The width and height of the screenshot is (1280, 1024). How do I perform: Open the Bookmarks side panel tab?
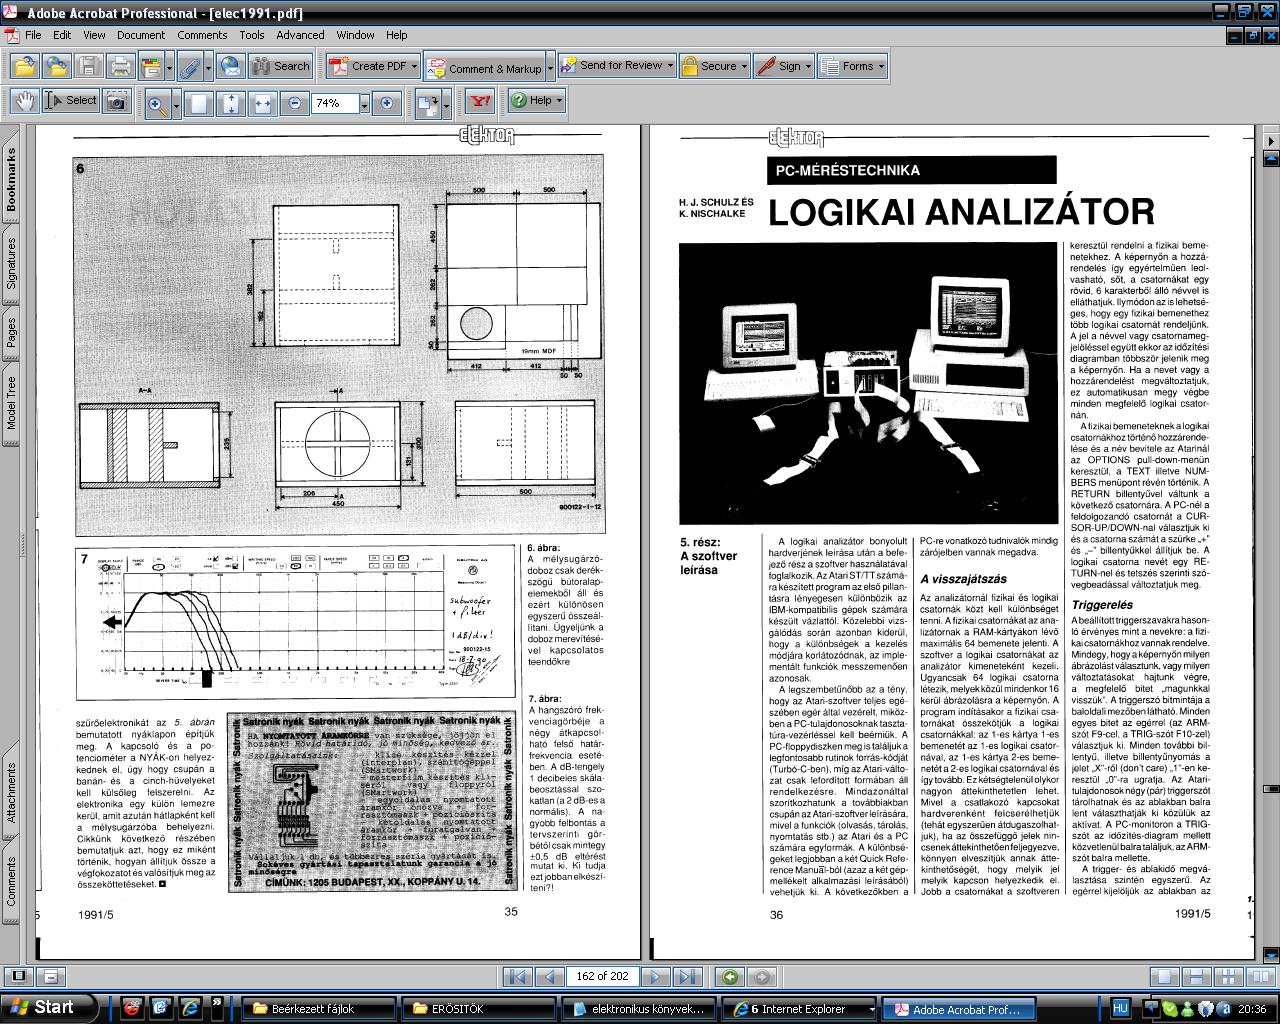click(x=11, y=179)
